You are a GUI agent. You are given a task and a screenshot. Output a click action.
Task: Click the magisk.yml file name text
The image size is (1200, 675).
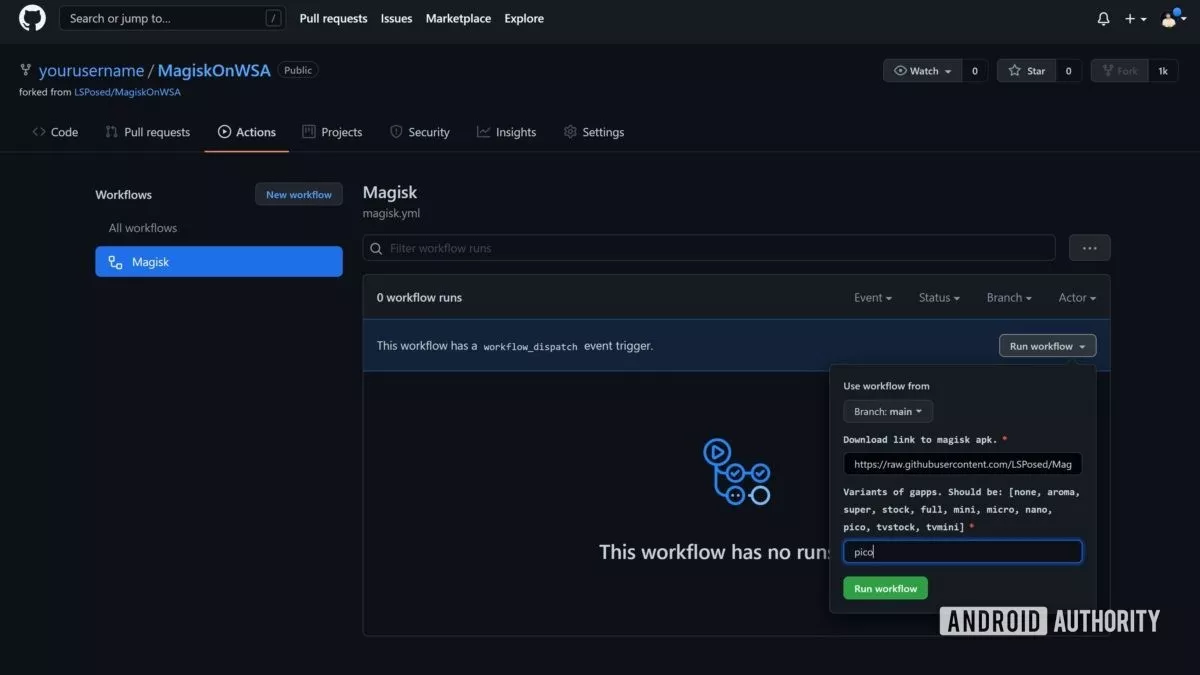pyautogui.click(x=392, y=213)
